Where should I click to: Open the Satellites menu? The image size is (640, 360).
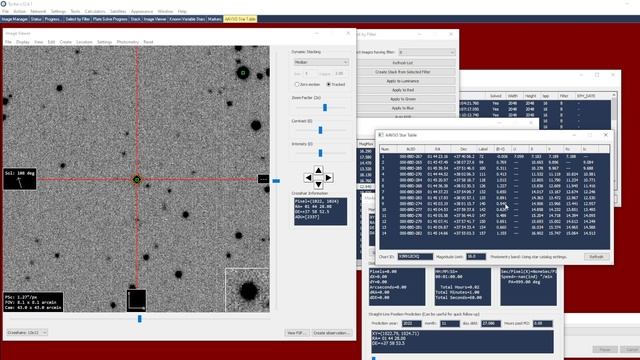click(118, 11)
